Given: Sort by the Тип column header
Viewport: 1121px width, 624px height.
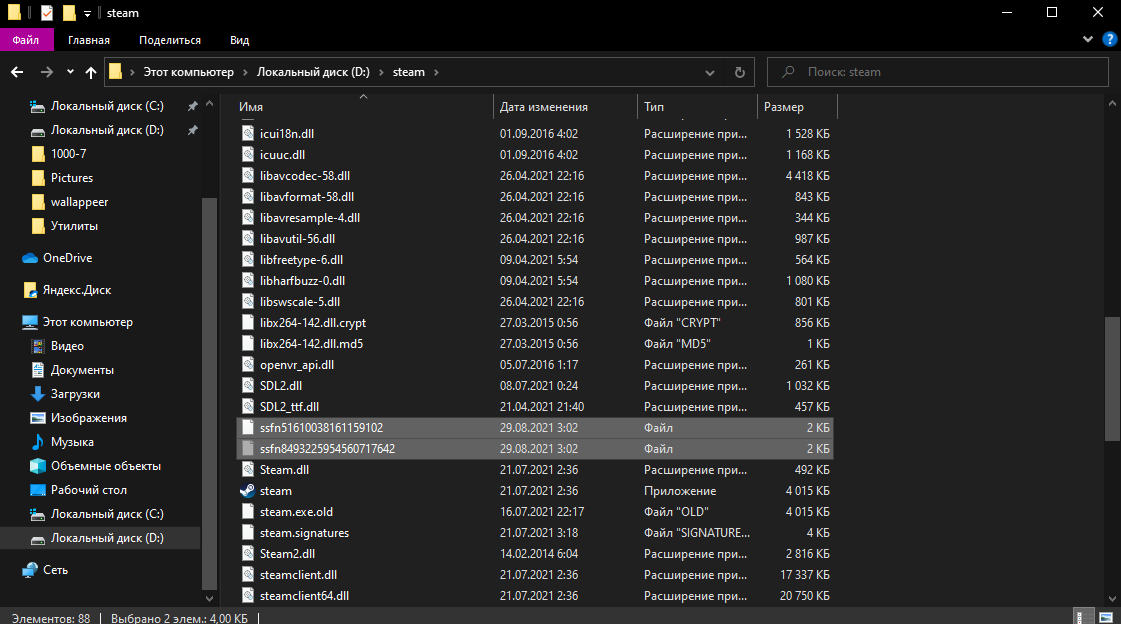Looking at the screenshot, I should tap(696, 107).
